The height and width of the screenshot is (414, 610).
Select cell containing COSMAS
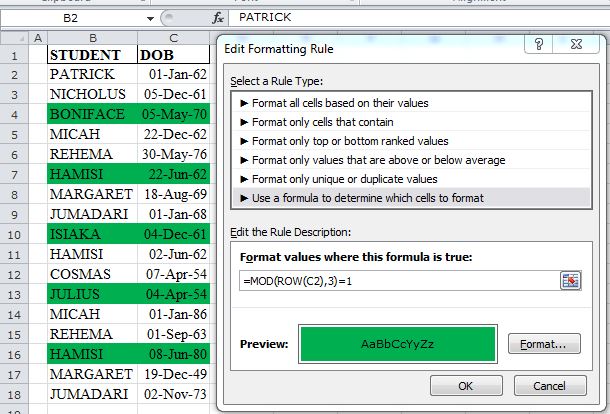point(92,274)
